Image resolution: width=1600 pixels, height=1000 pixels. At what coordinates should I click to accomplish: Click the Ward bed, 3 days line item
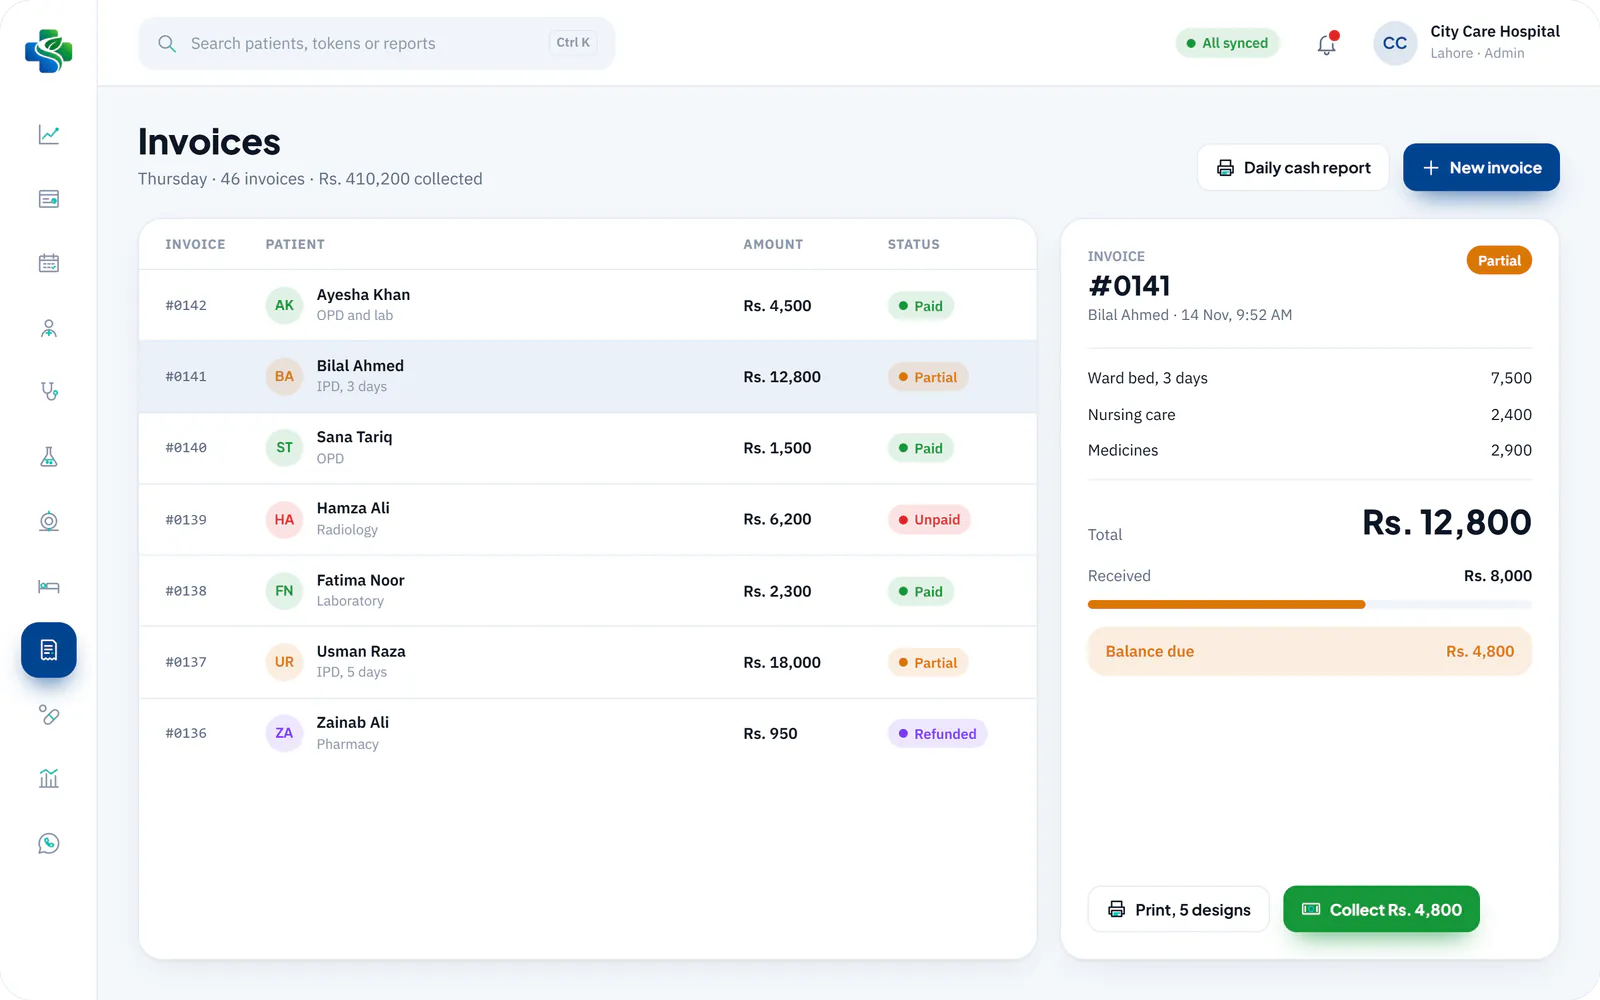point(1310,378)
